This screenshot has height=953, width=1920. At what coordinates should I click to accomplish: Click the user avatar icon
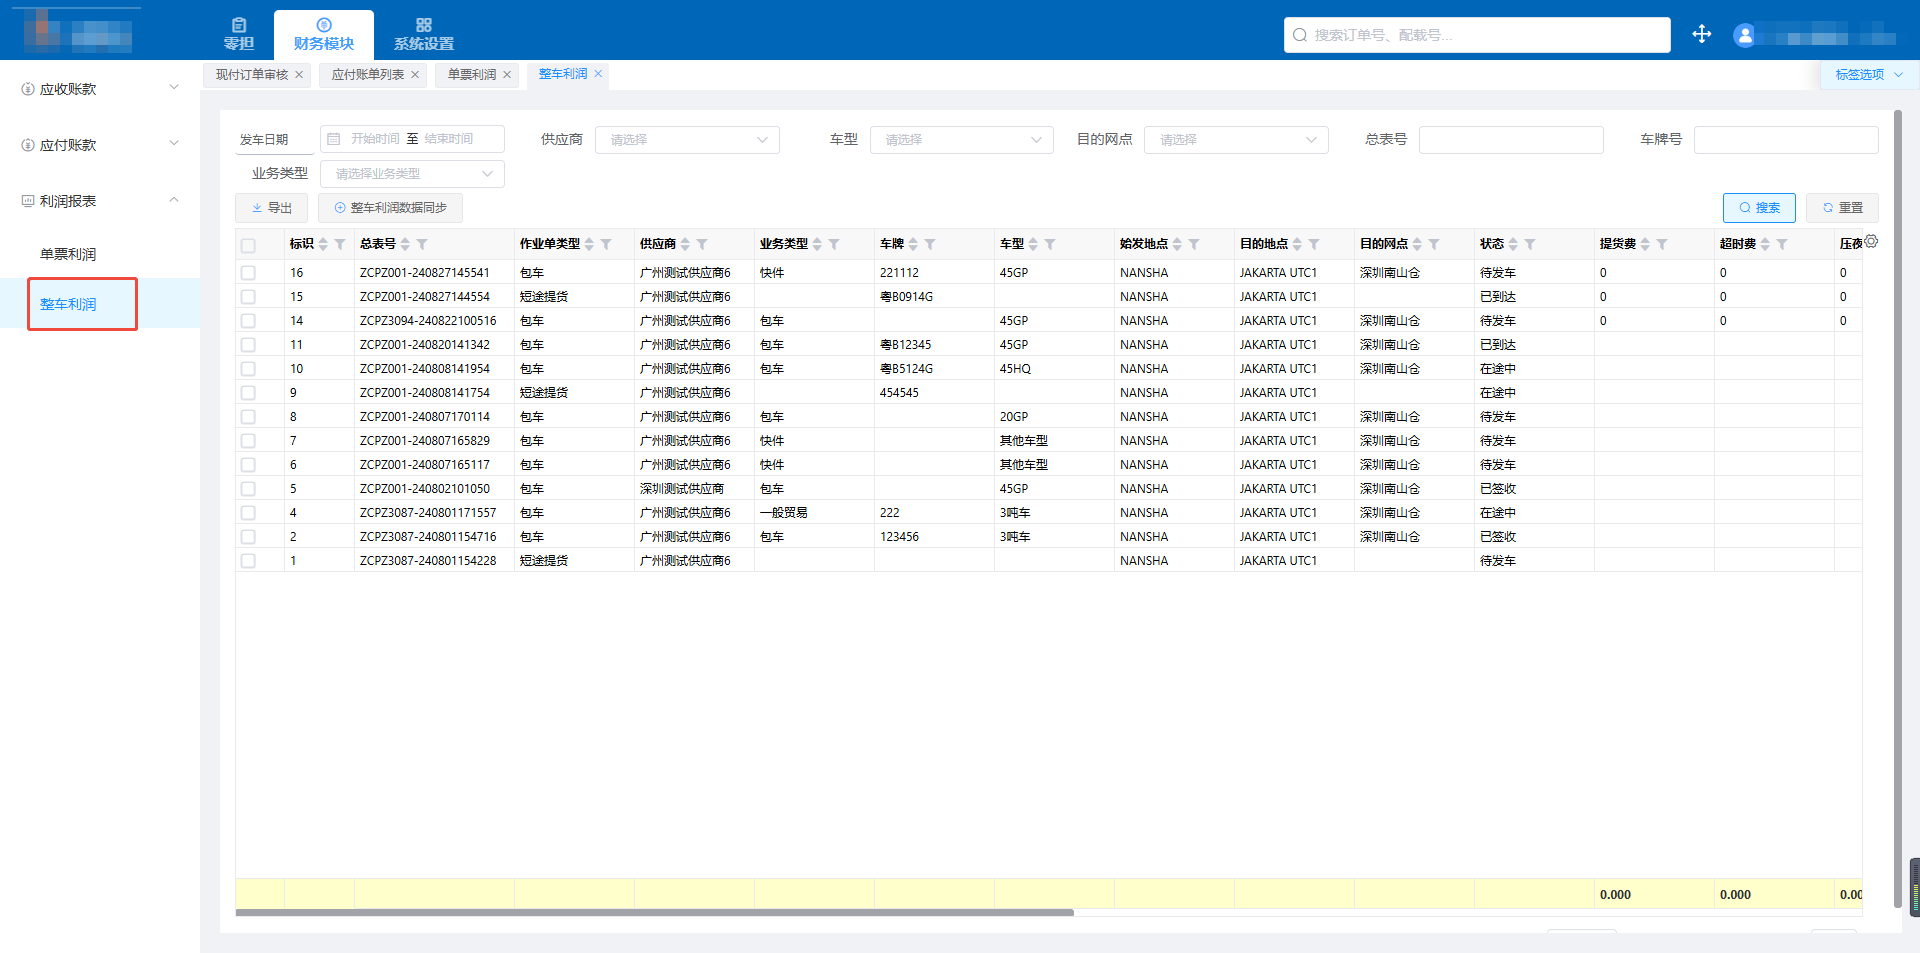[x=1744, y=36]
